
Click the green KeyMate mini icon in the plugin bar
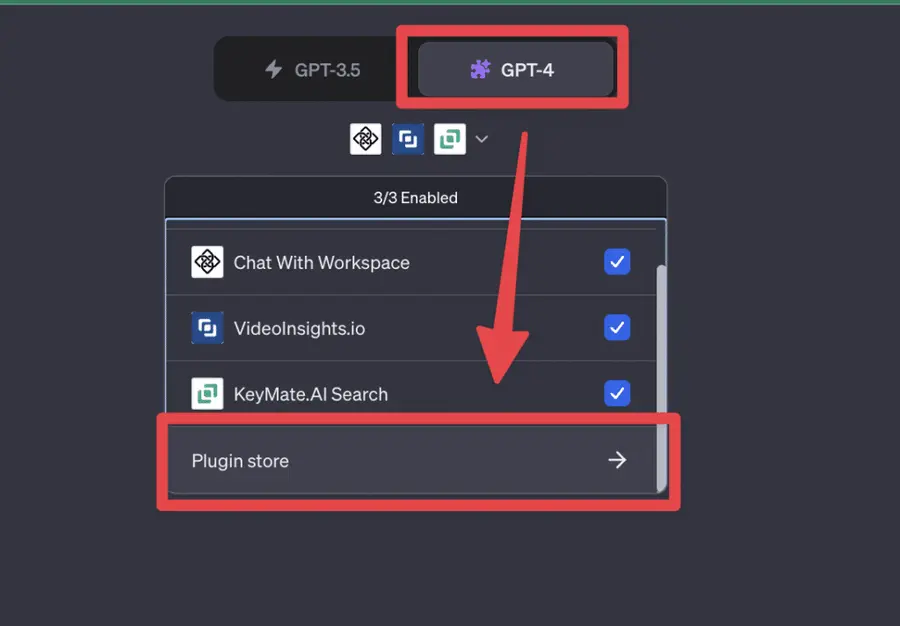coord(449,139)
